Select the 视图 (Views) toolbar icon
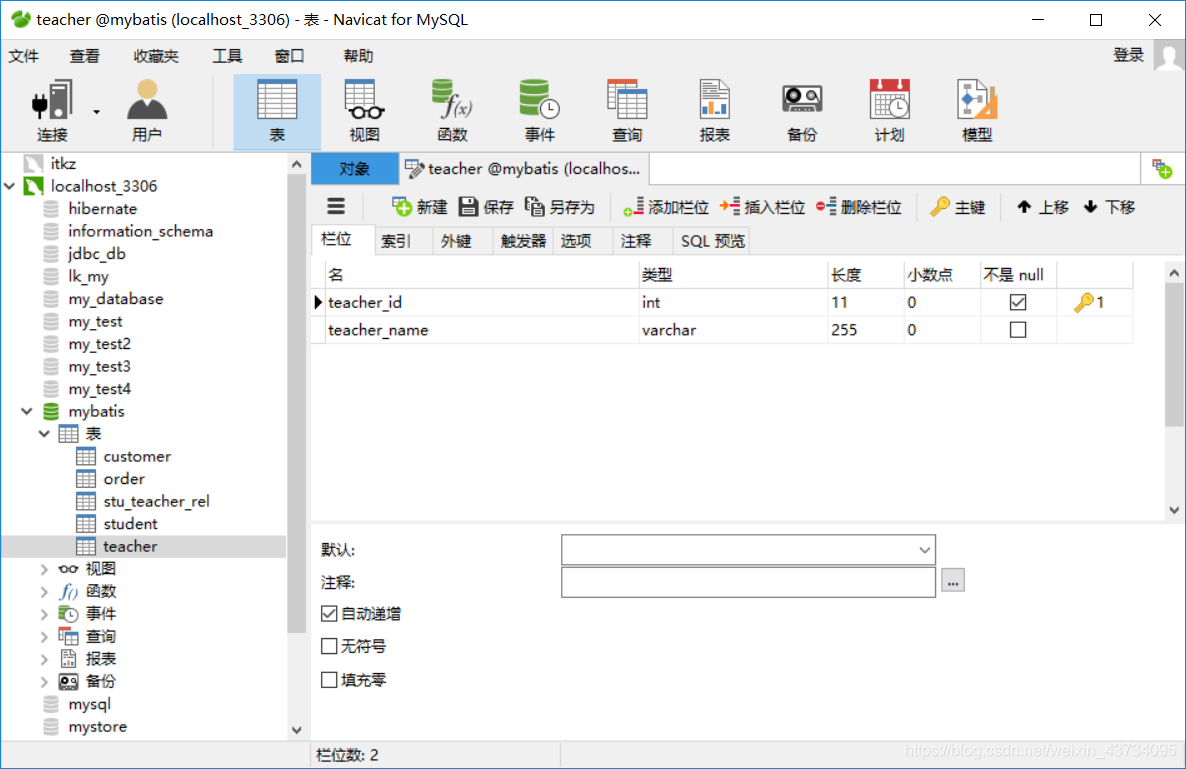The image size is (1186, 769). pyautogui.click(x=363, y=108)
